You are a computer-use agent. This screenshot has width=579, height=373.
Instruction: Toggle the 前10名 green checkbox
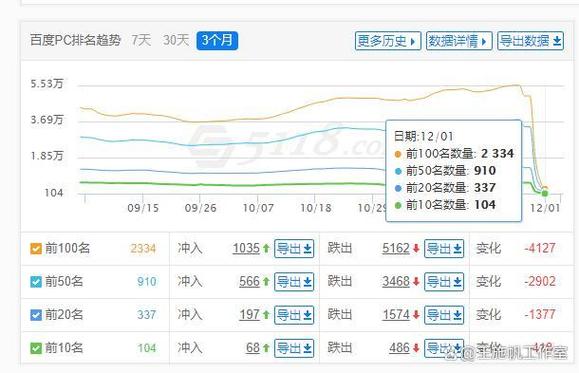[36, 348]
